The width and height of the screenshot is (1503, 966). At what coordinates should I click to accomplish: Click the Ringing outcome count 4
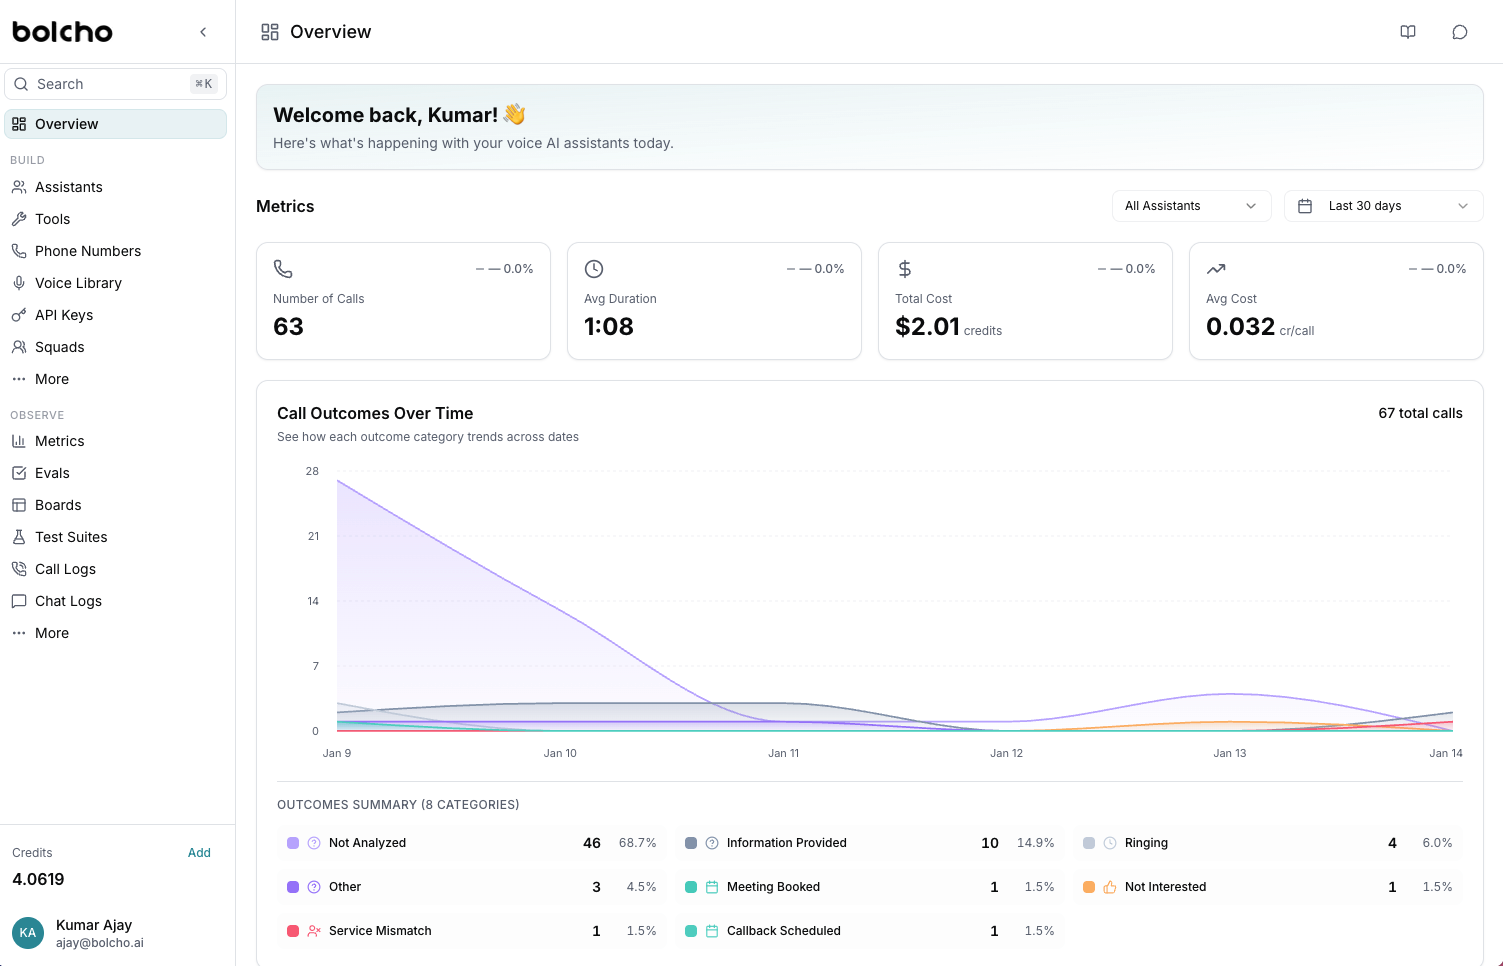[x=1392, y=843]
